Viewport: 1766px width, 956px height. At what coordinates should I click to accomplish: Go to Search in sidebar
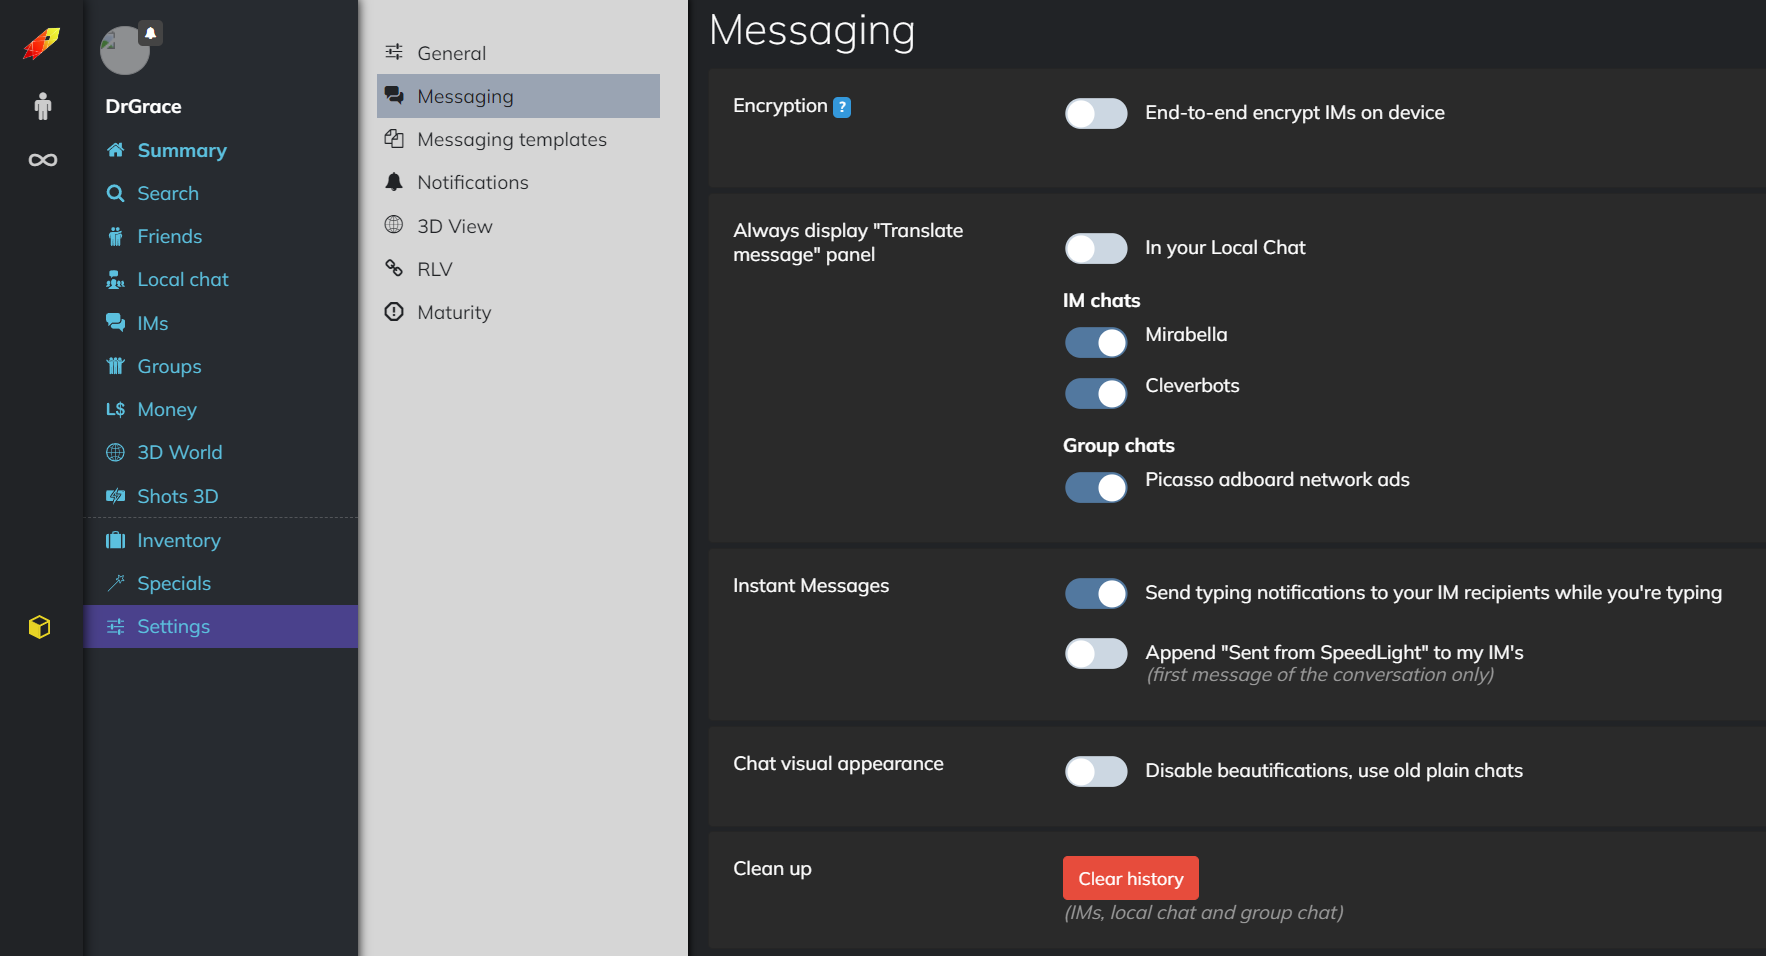coord(168,193)
